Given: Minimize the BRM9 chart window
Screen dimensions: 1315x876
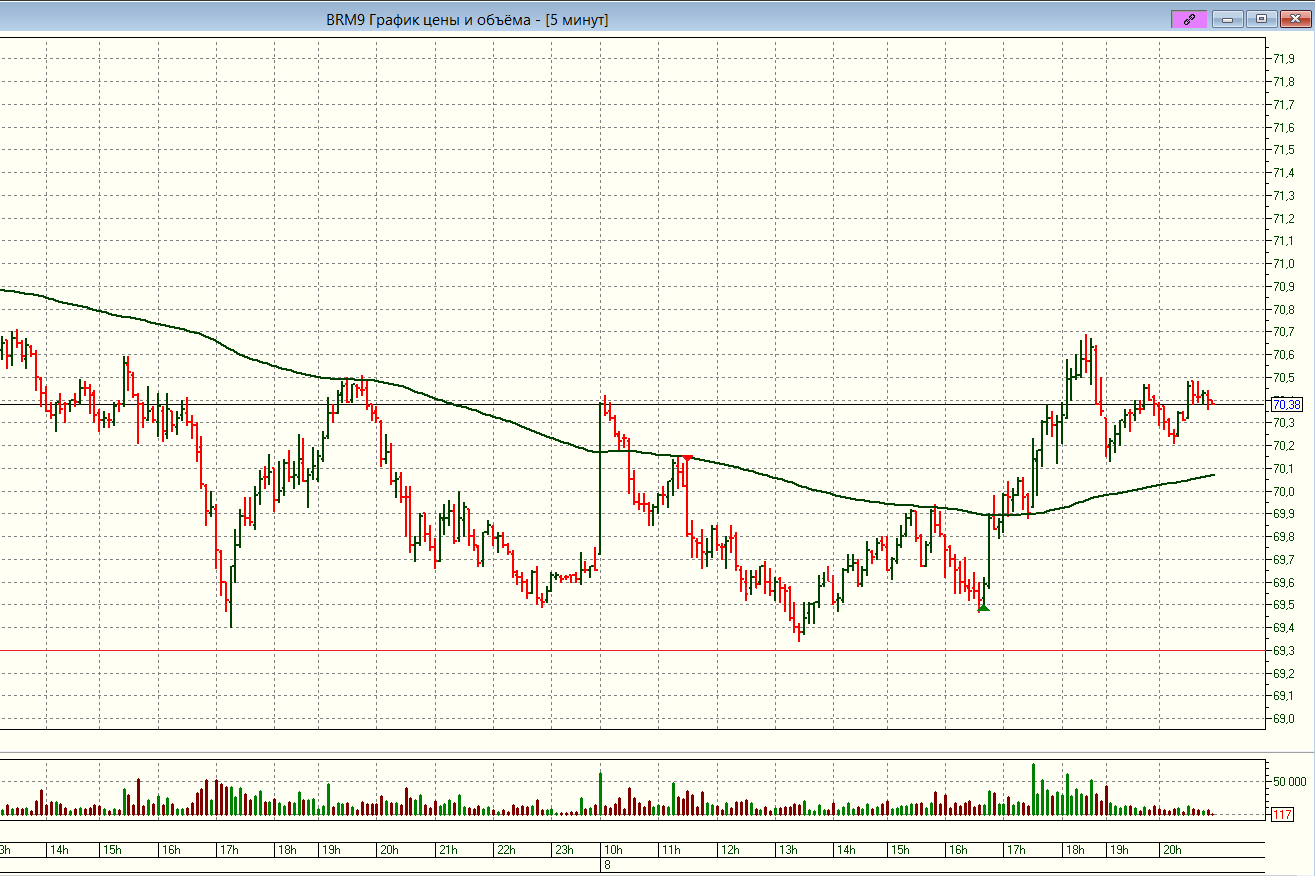Looking at the screenshot, I should click(1226, 19).
